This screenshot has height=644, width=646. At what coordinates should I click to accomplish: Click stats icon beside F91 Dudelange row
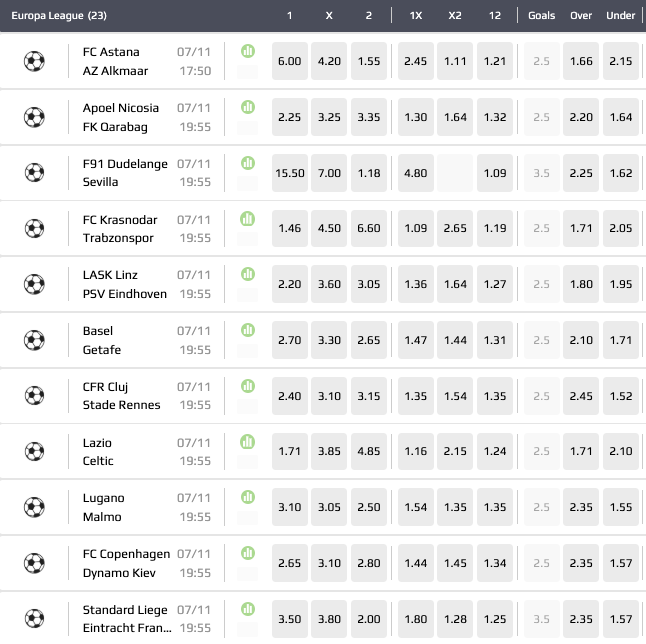click(248, 163)
